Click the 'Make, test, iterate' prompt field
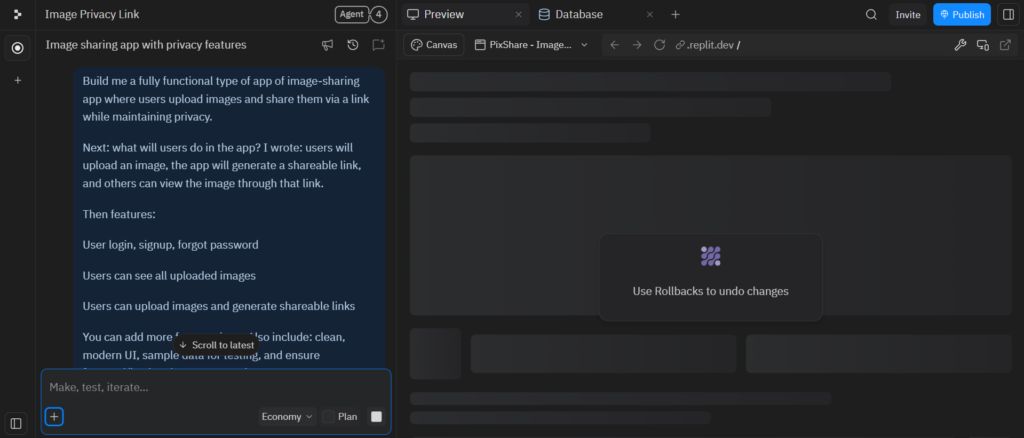Screen dimensions: 1024x438 tap(215, 387)
